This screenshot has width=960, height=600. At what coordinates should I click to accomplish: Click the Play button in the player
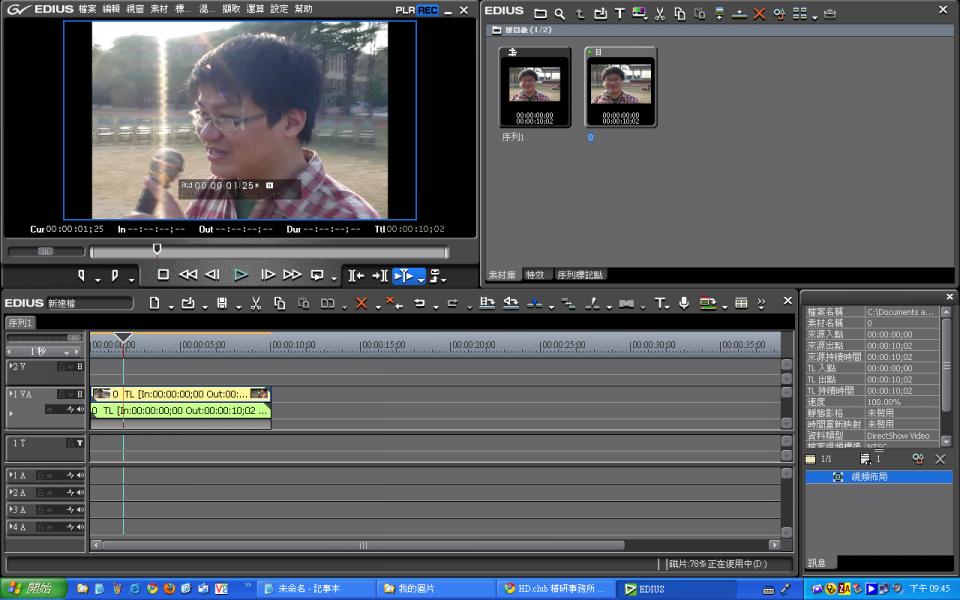pyautogui.click(x=240, y=275)
